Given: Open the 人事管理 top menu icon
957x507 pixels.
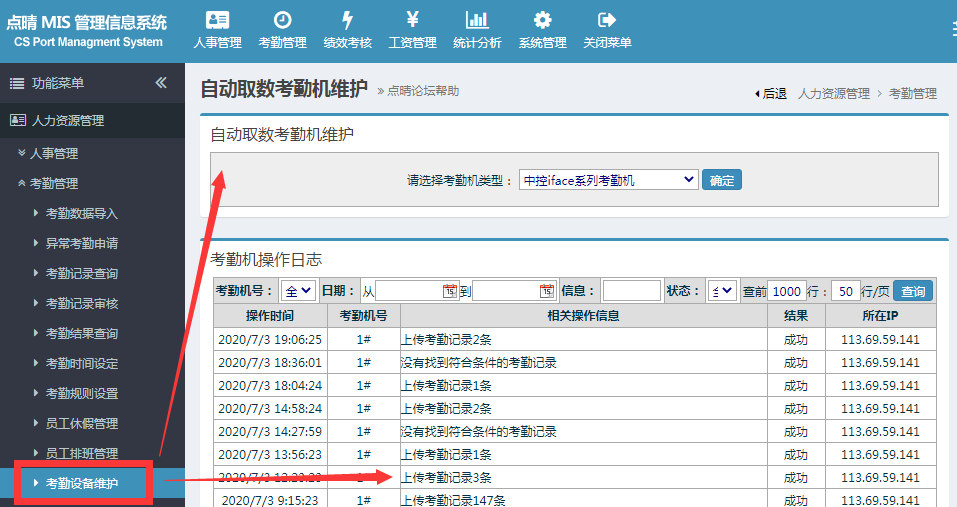Looking at the screenshot, I should [217, 20].
